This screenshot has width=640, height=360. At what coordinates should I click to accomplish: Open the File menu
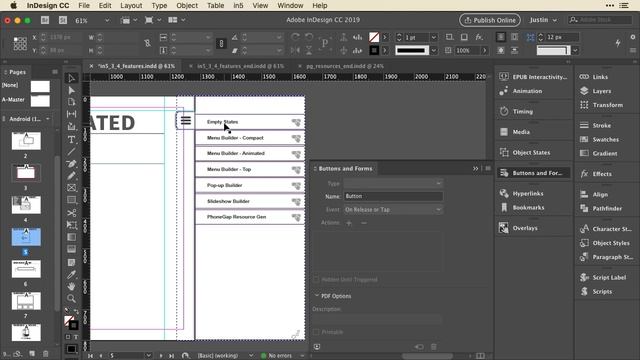click(84, 6)
